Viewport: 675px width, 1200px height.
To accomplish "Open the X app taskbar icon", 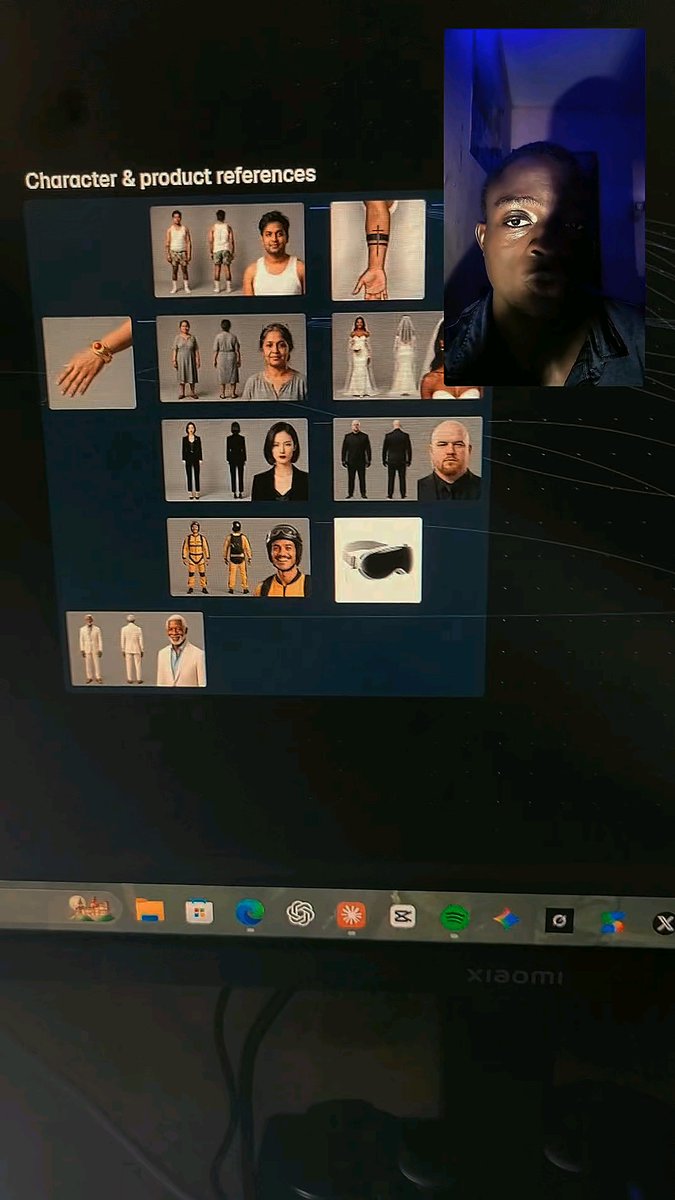I will click(664, 924).
